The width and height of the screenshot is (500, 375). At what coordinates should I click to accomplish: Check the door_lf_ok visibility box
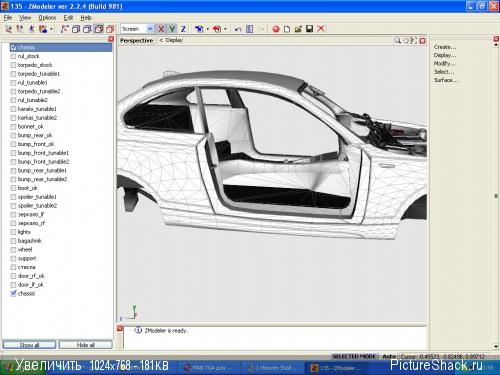[x=13, y=285]
